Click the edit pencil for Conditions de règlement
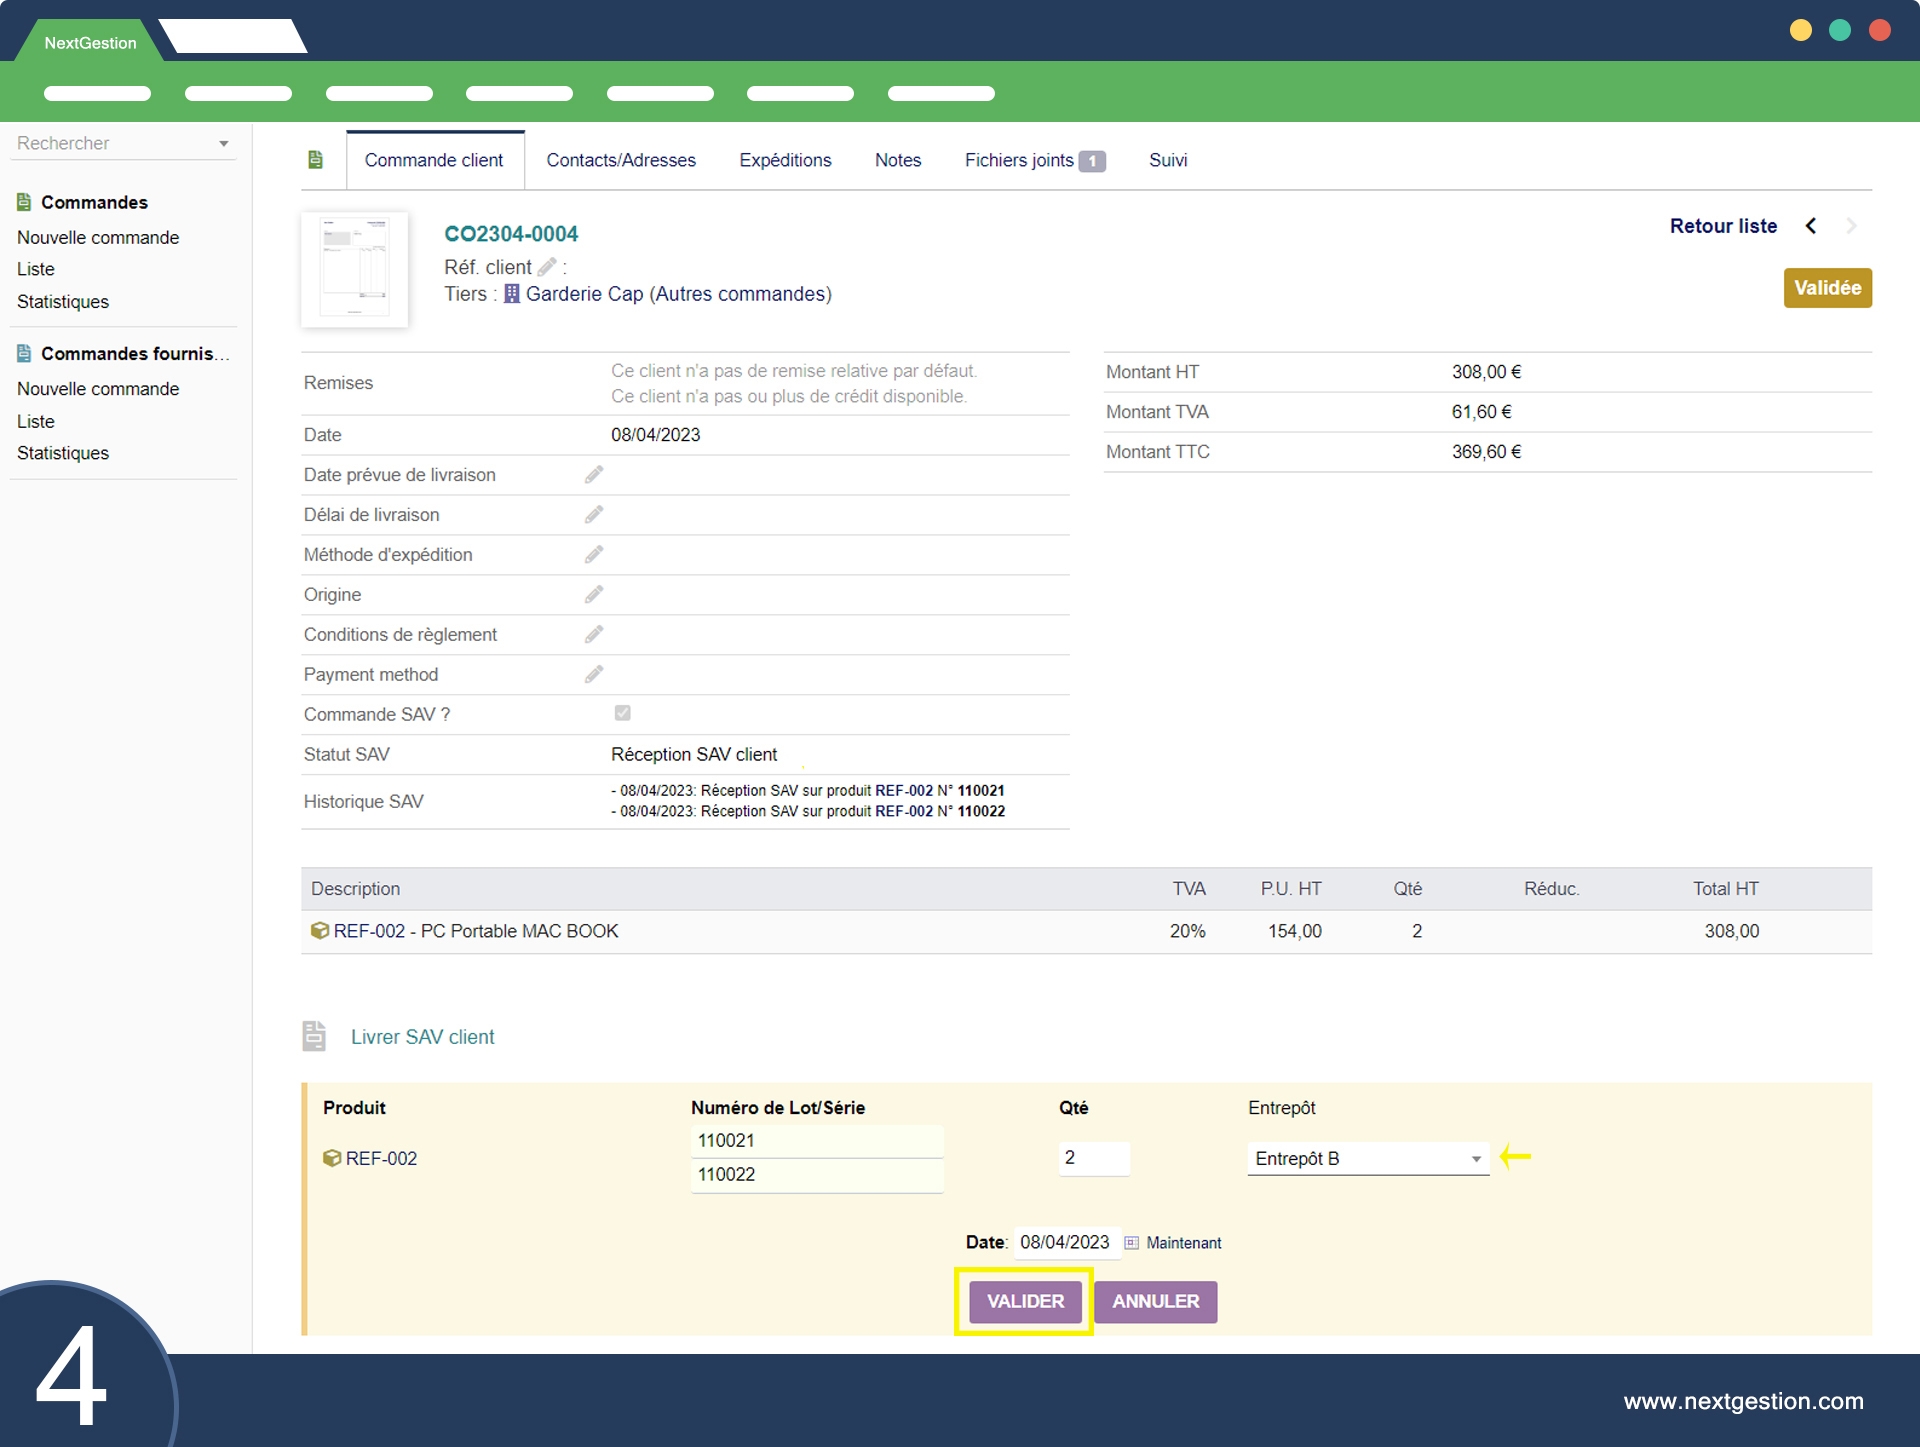 coord(594,635)
